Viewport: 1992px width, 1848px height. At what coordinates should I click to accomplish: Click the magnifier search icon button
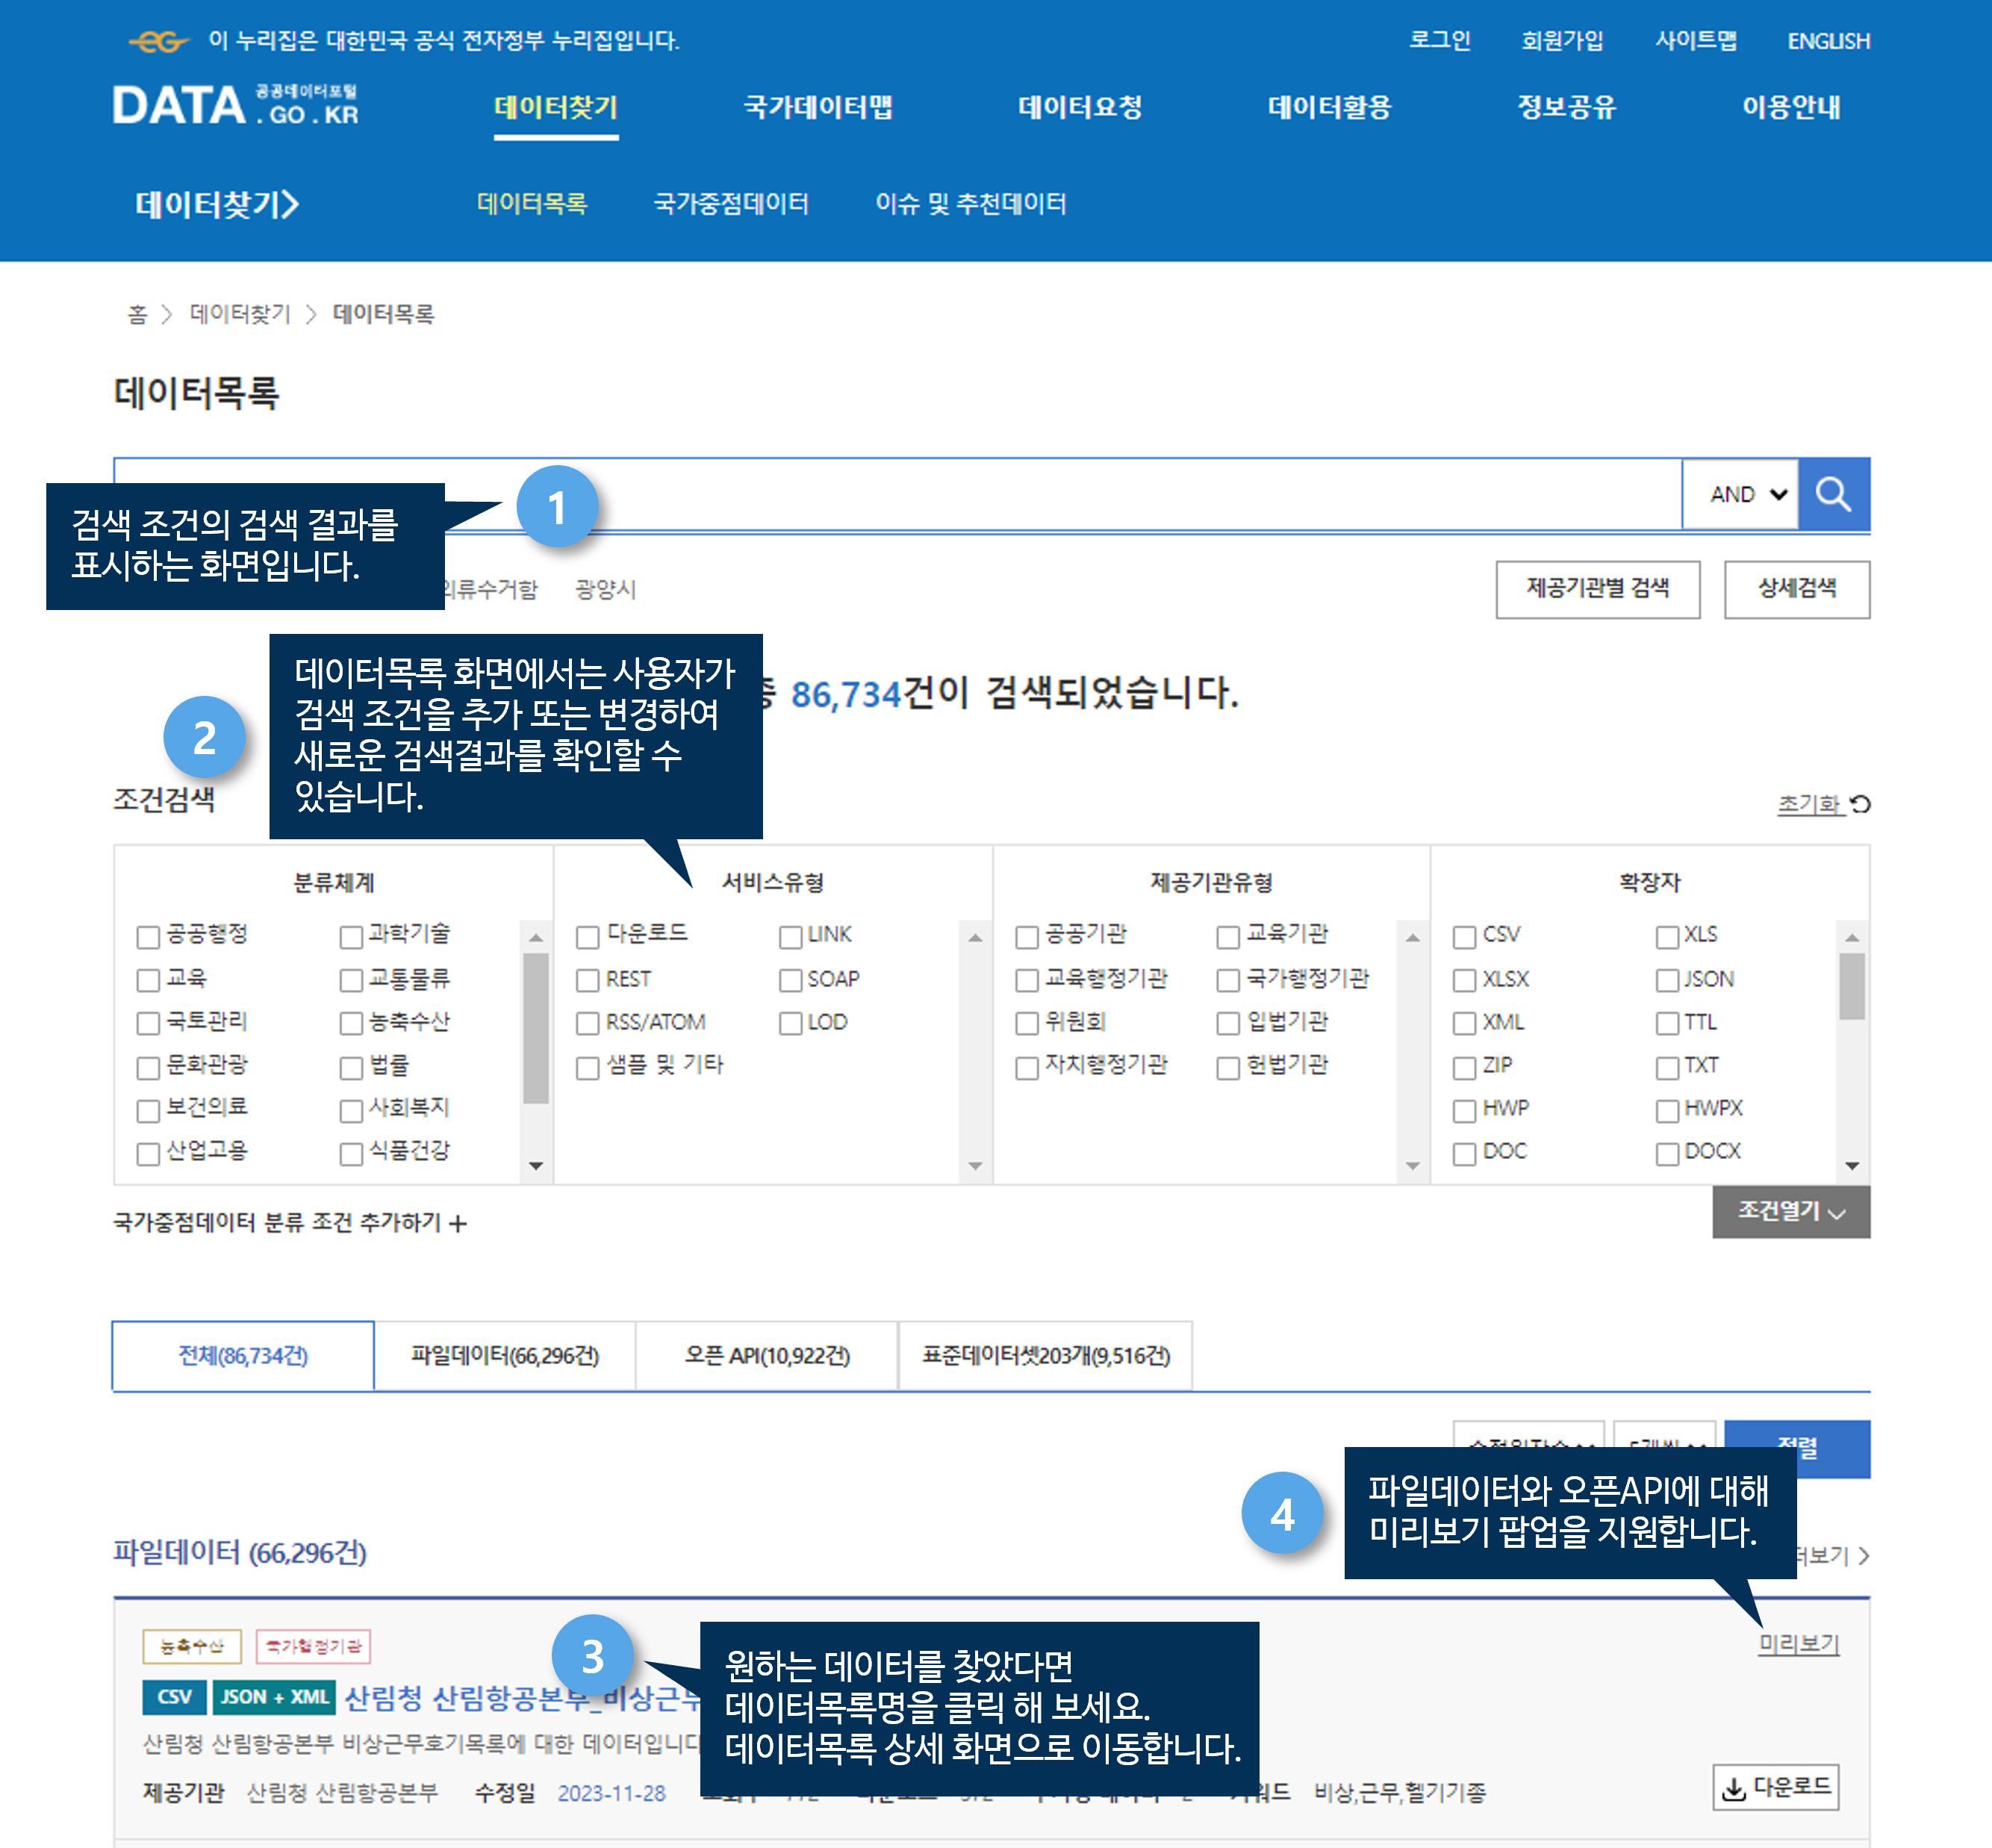1833,494
